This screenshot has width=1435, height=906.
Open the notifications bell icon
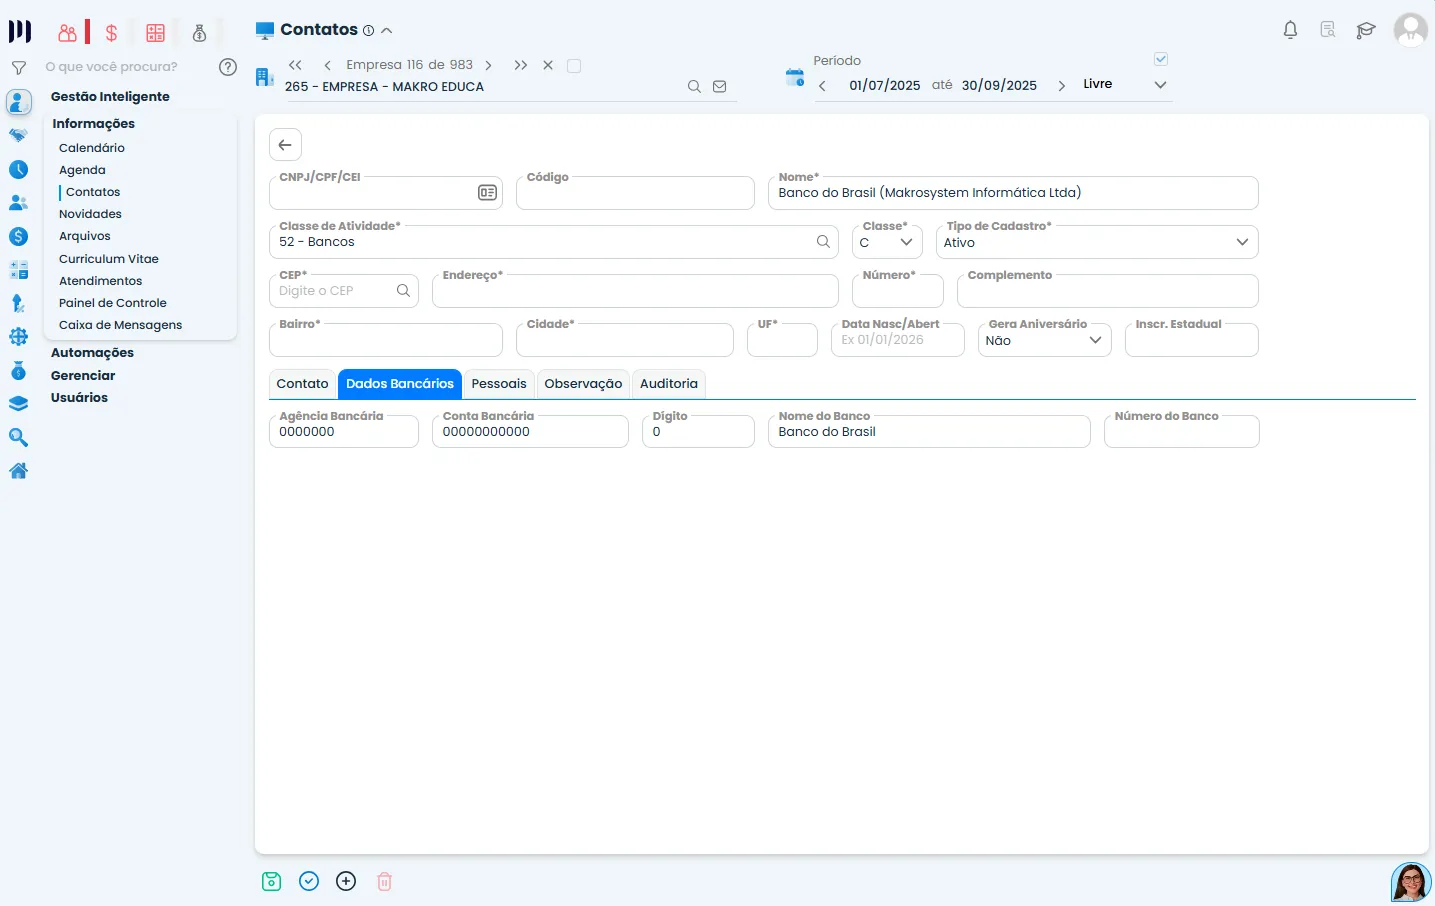tap(1290, 30)
